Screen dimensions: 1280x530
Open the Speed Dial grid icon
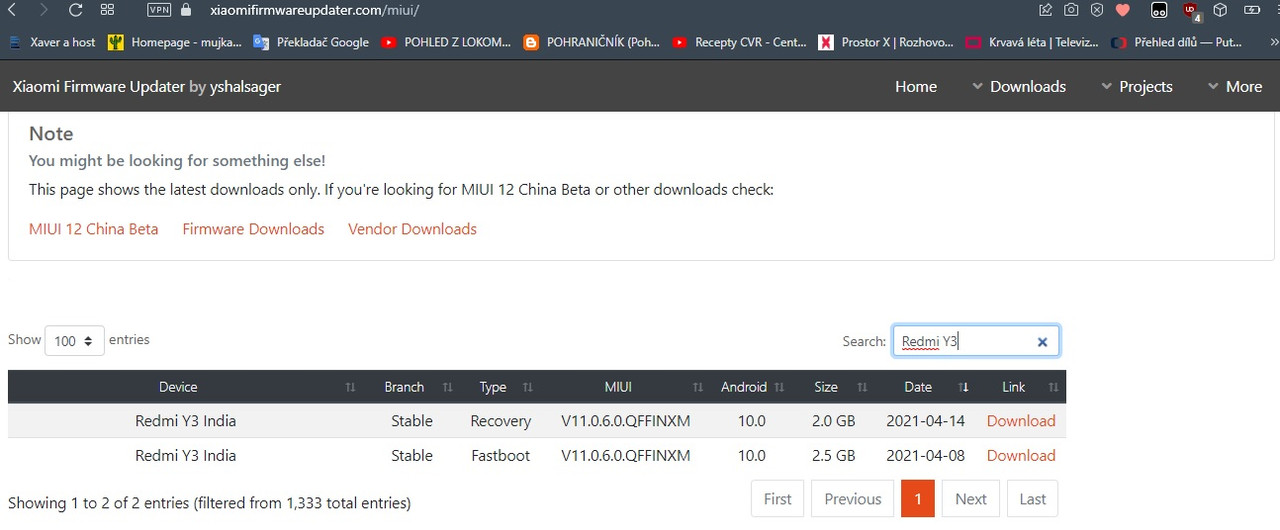pos(108,10)
